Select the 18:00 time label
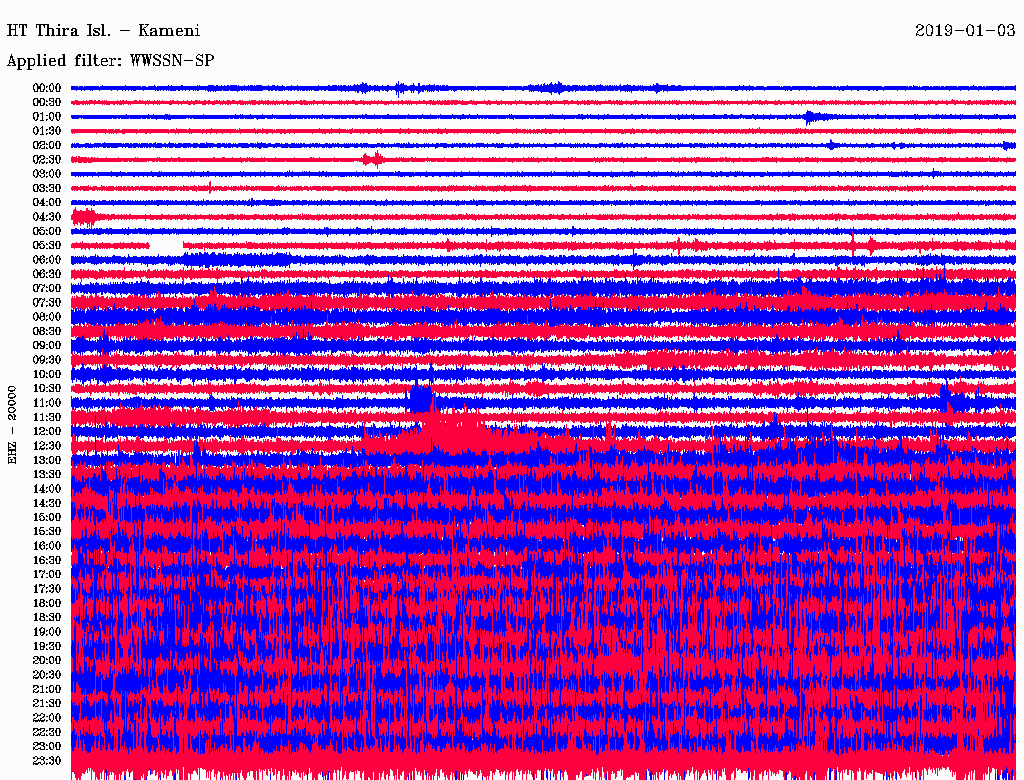This screenshot has width=1024, height=780. (47, 604)
